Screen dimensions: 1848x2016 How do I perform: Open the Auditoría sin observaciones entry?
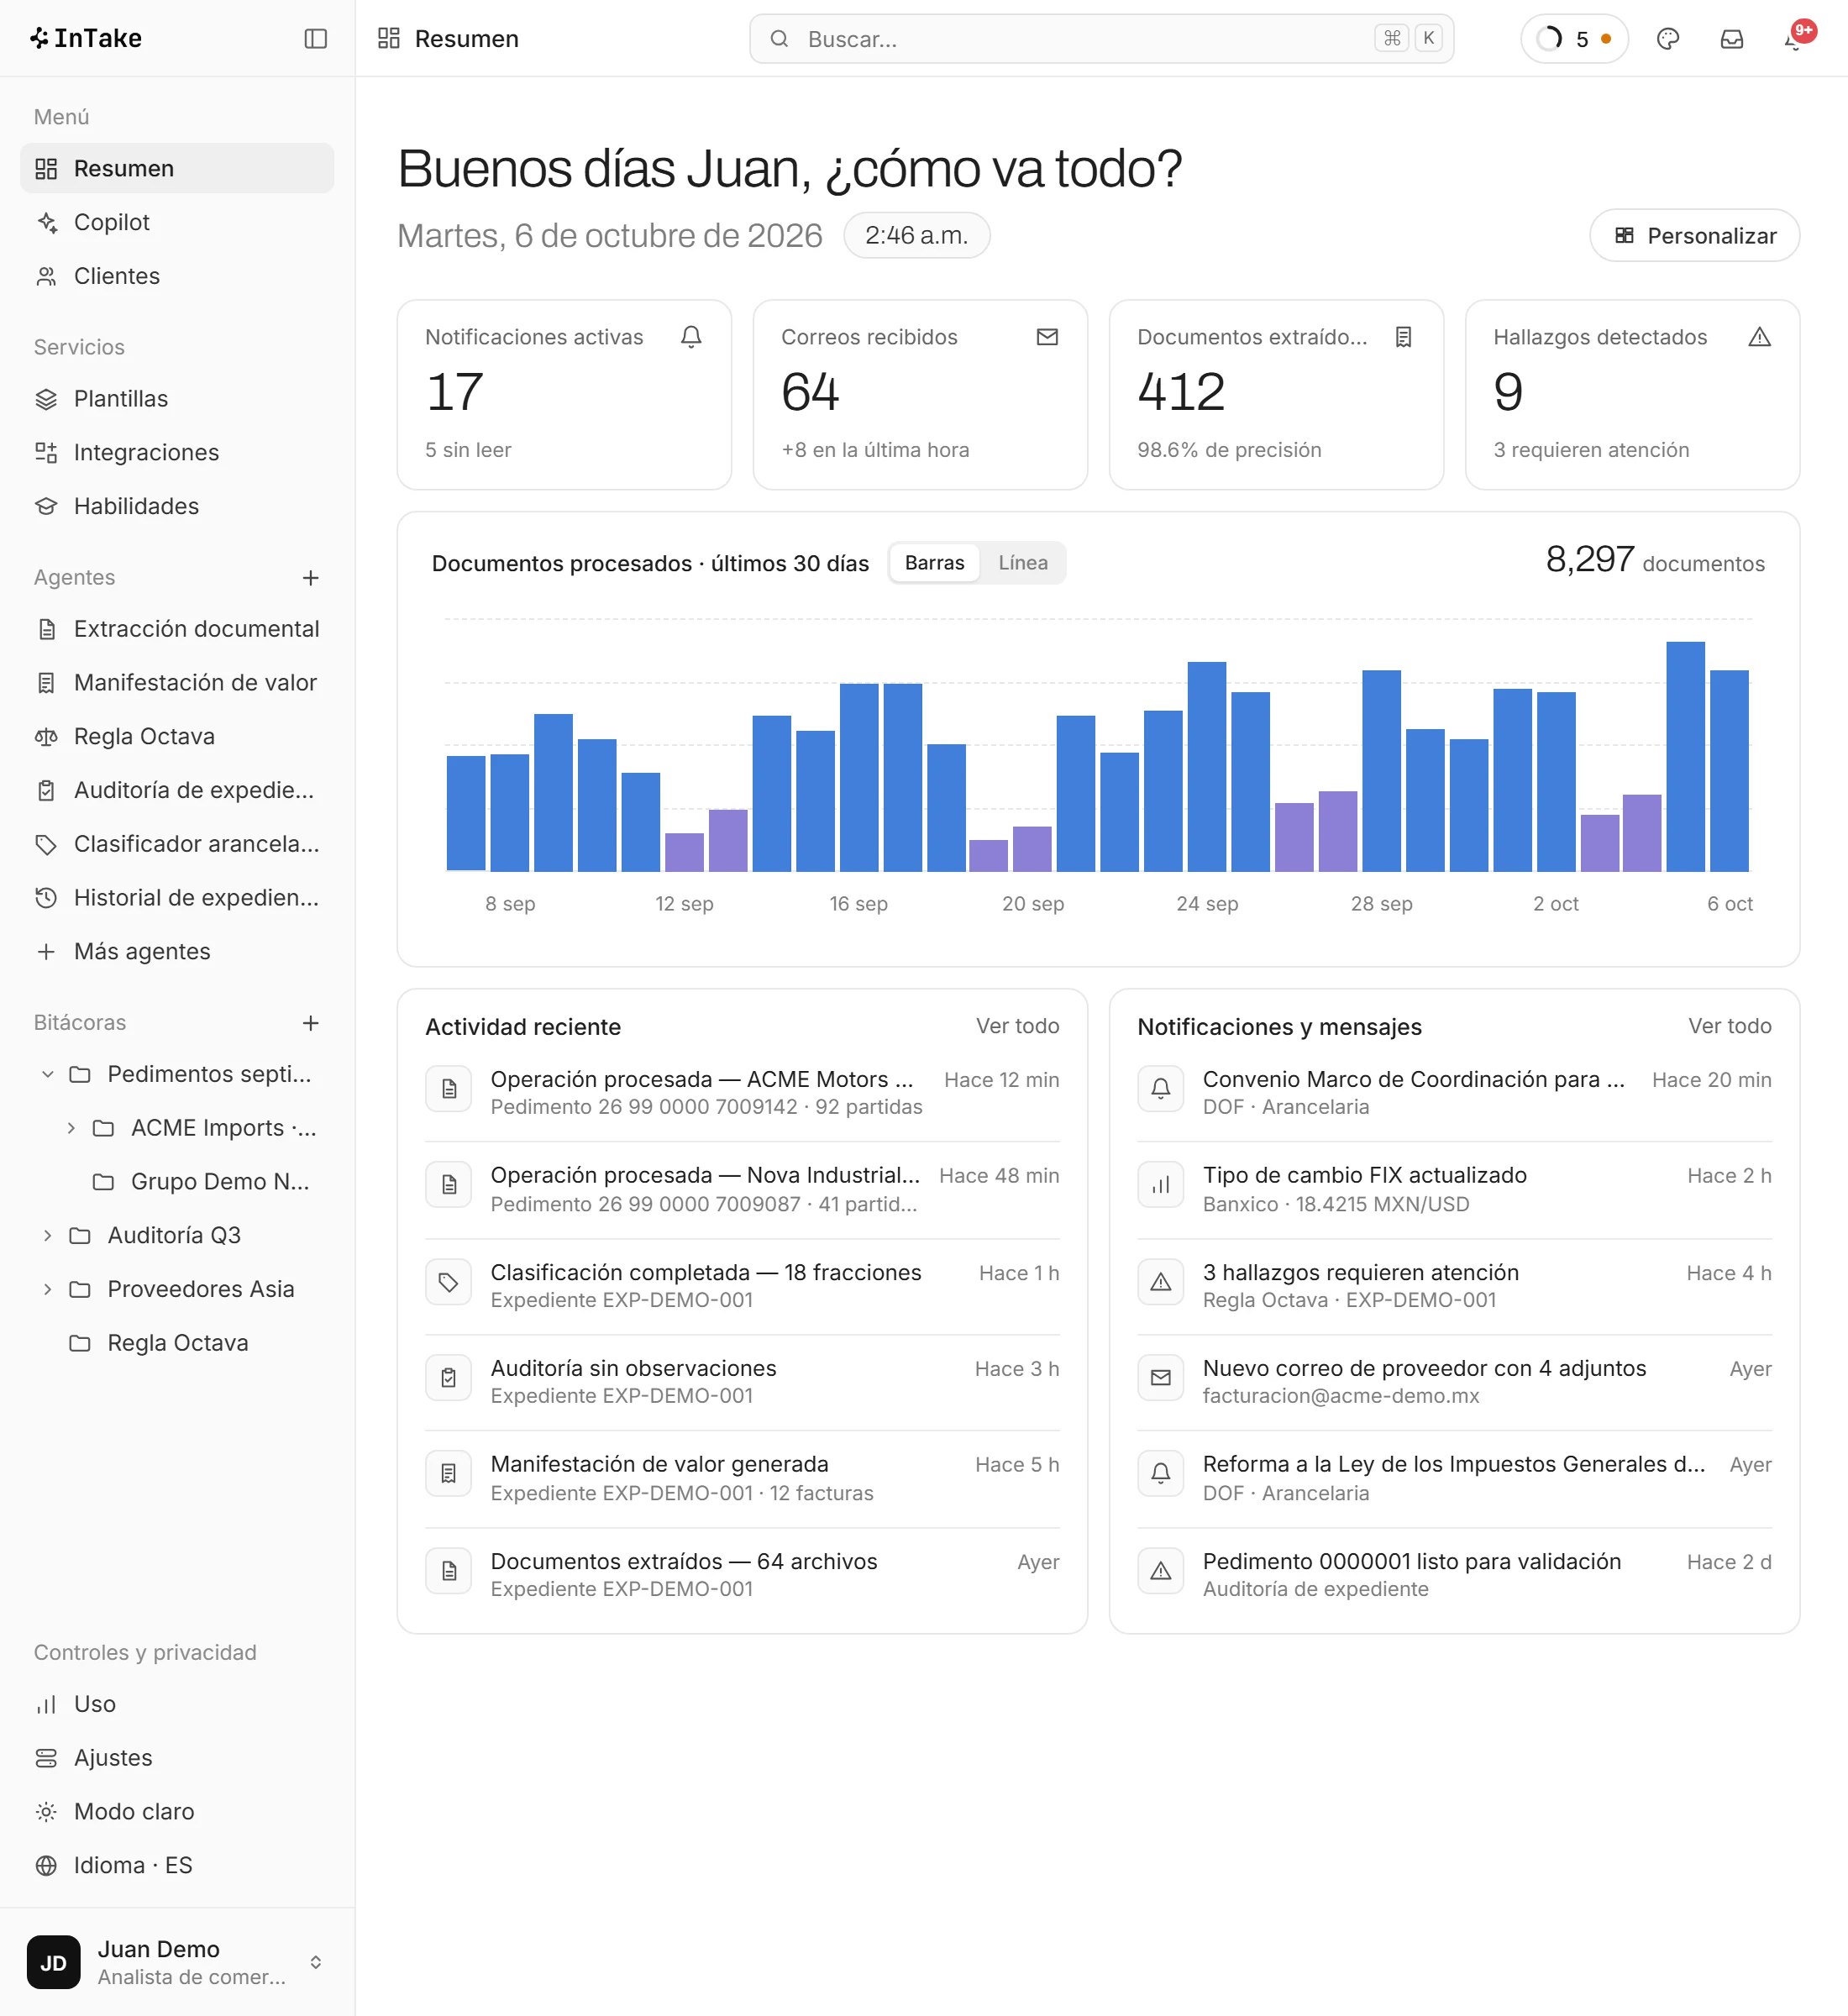coord(742,1381)
